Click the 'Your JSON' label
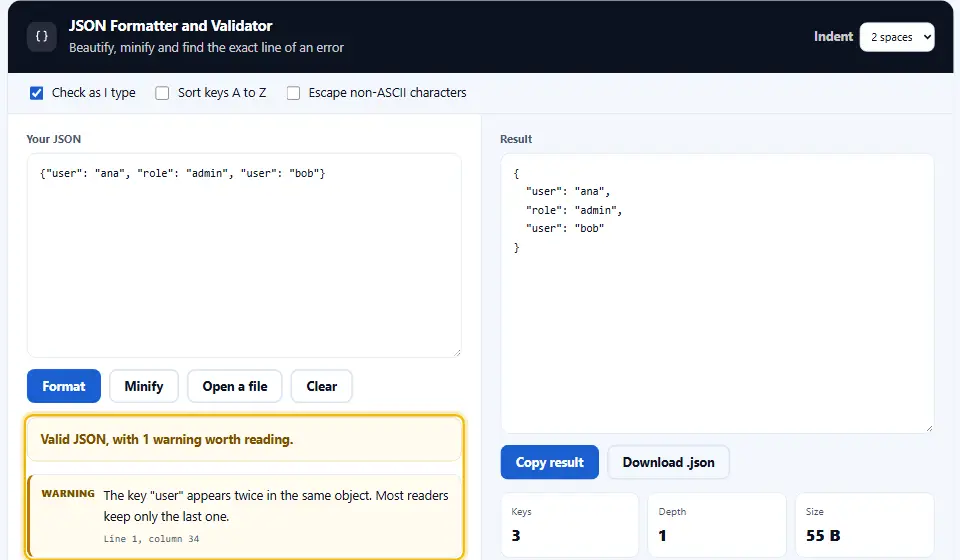The image size is (960, 560). (x=53, y=139)
